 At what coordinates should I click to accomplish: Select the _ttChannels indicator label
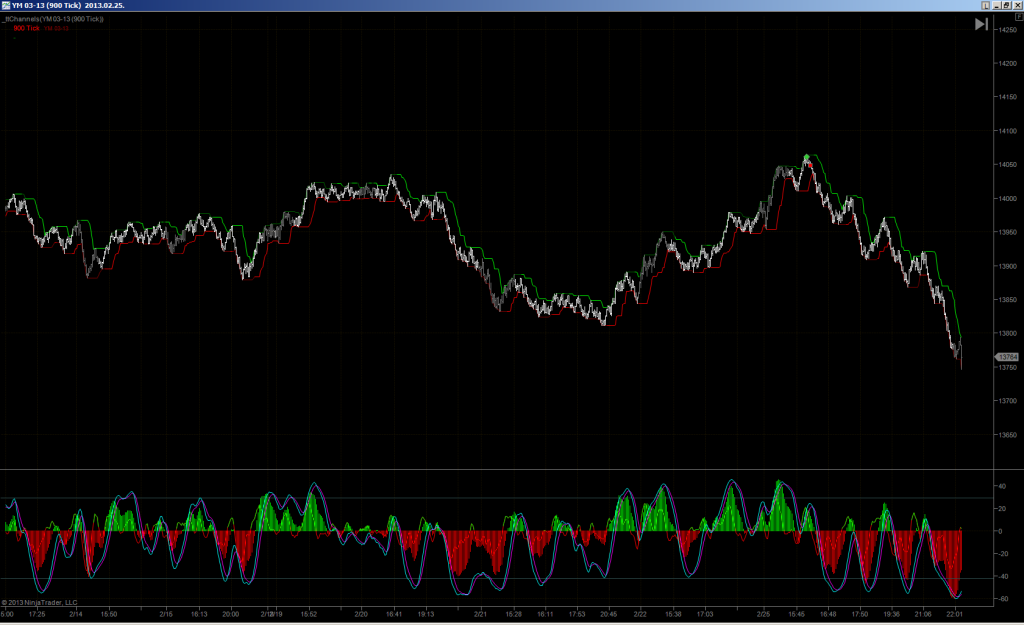coord(53,19)
